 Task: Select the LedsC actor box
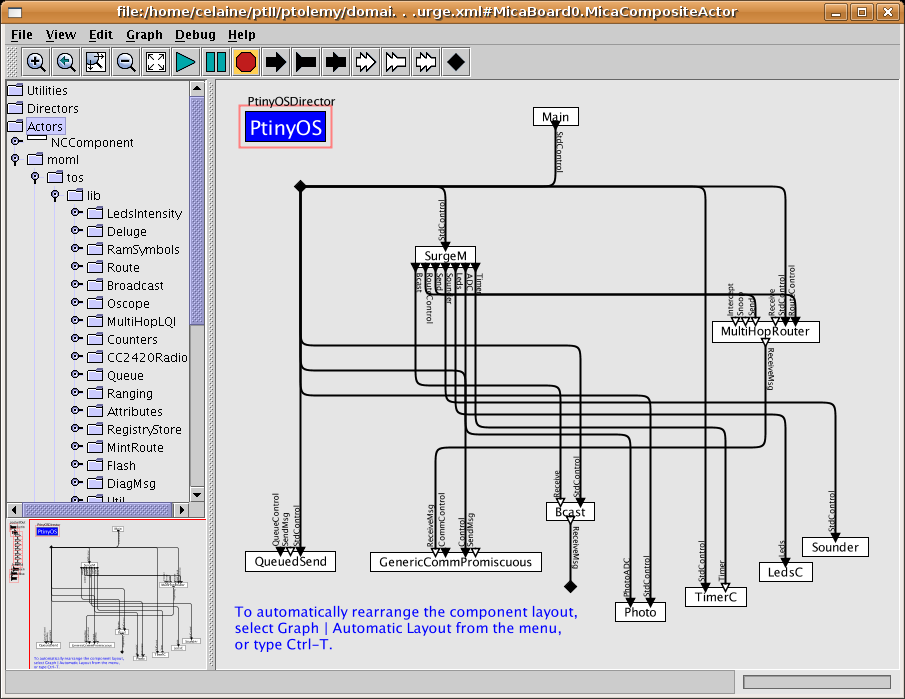click(786, 572)
